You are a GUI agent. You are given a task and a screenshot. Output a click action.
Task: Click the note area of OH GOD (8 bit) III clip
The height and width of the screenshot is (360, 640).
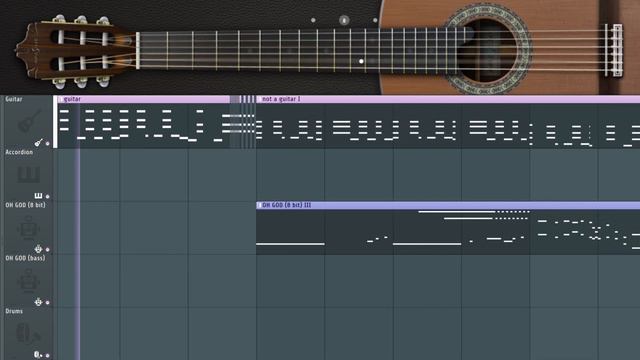[x=448, y=231]
